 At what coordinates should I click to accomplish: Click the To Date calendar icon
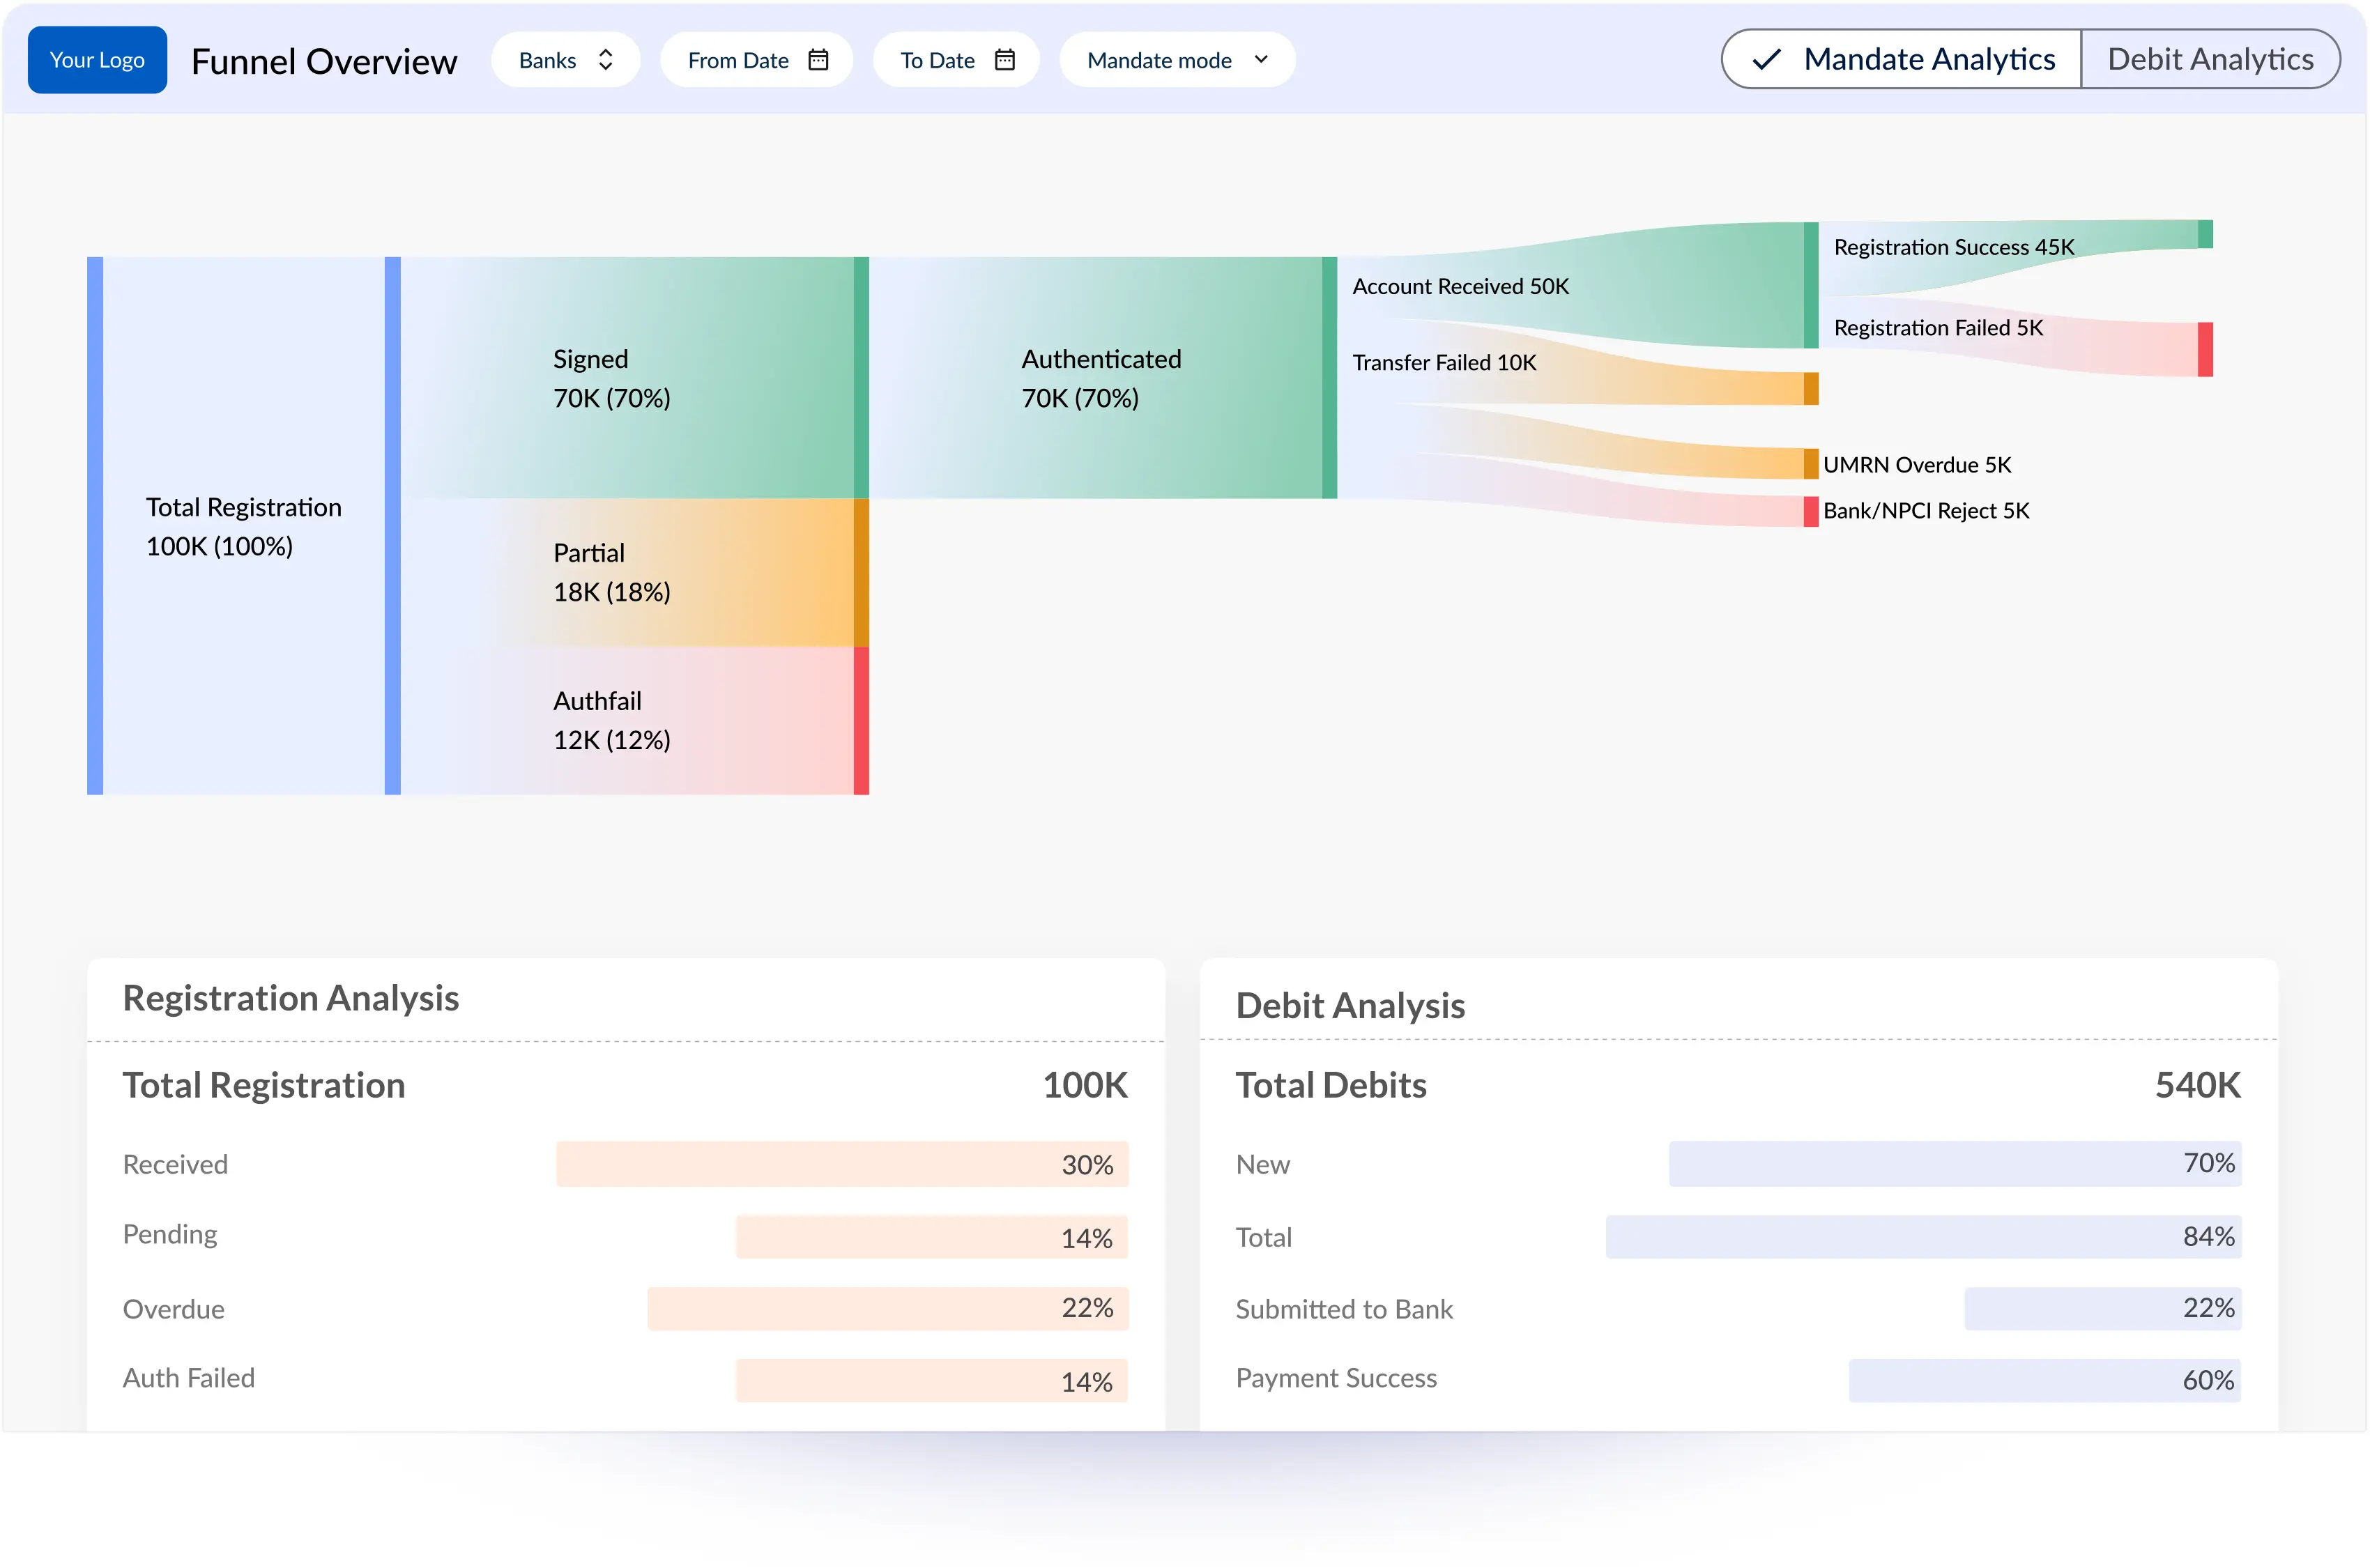pyautogui.click(x=1007, y=59)
